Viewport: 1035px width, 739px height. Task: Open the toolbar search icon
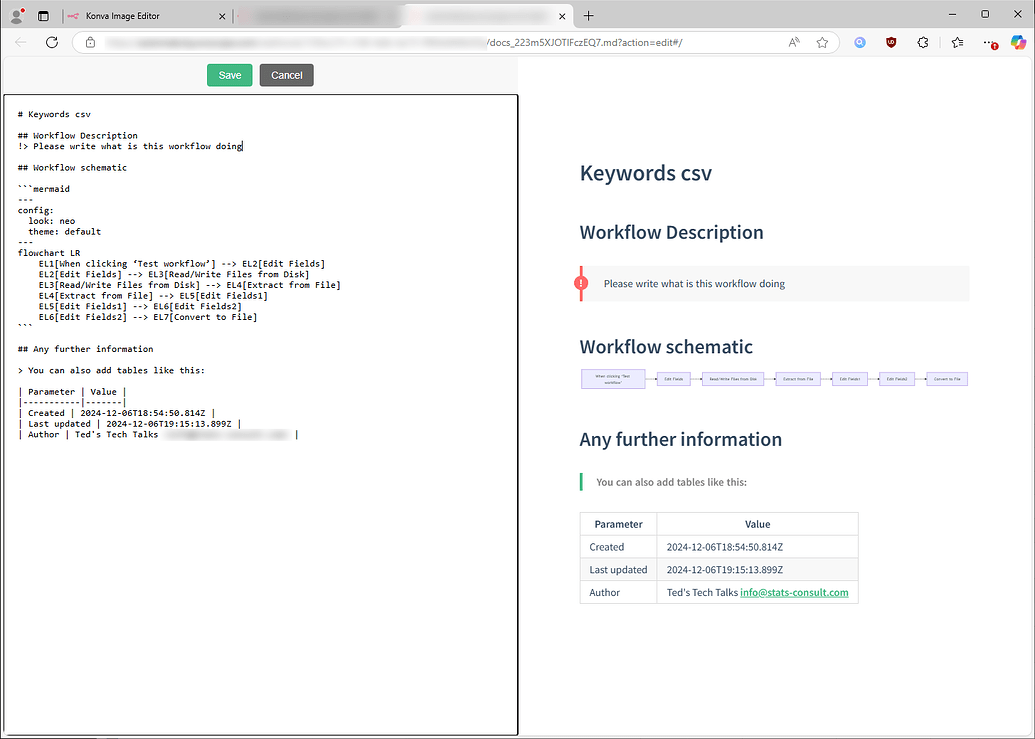[859, 43]
